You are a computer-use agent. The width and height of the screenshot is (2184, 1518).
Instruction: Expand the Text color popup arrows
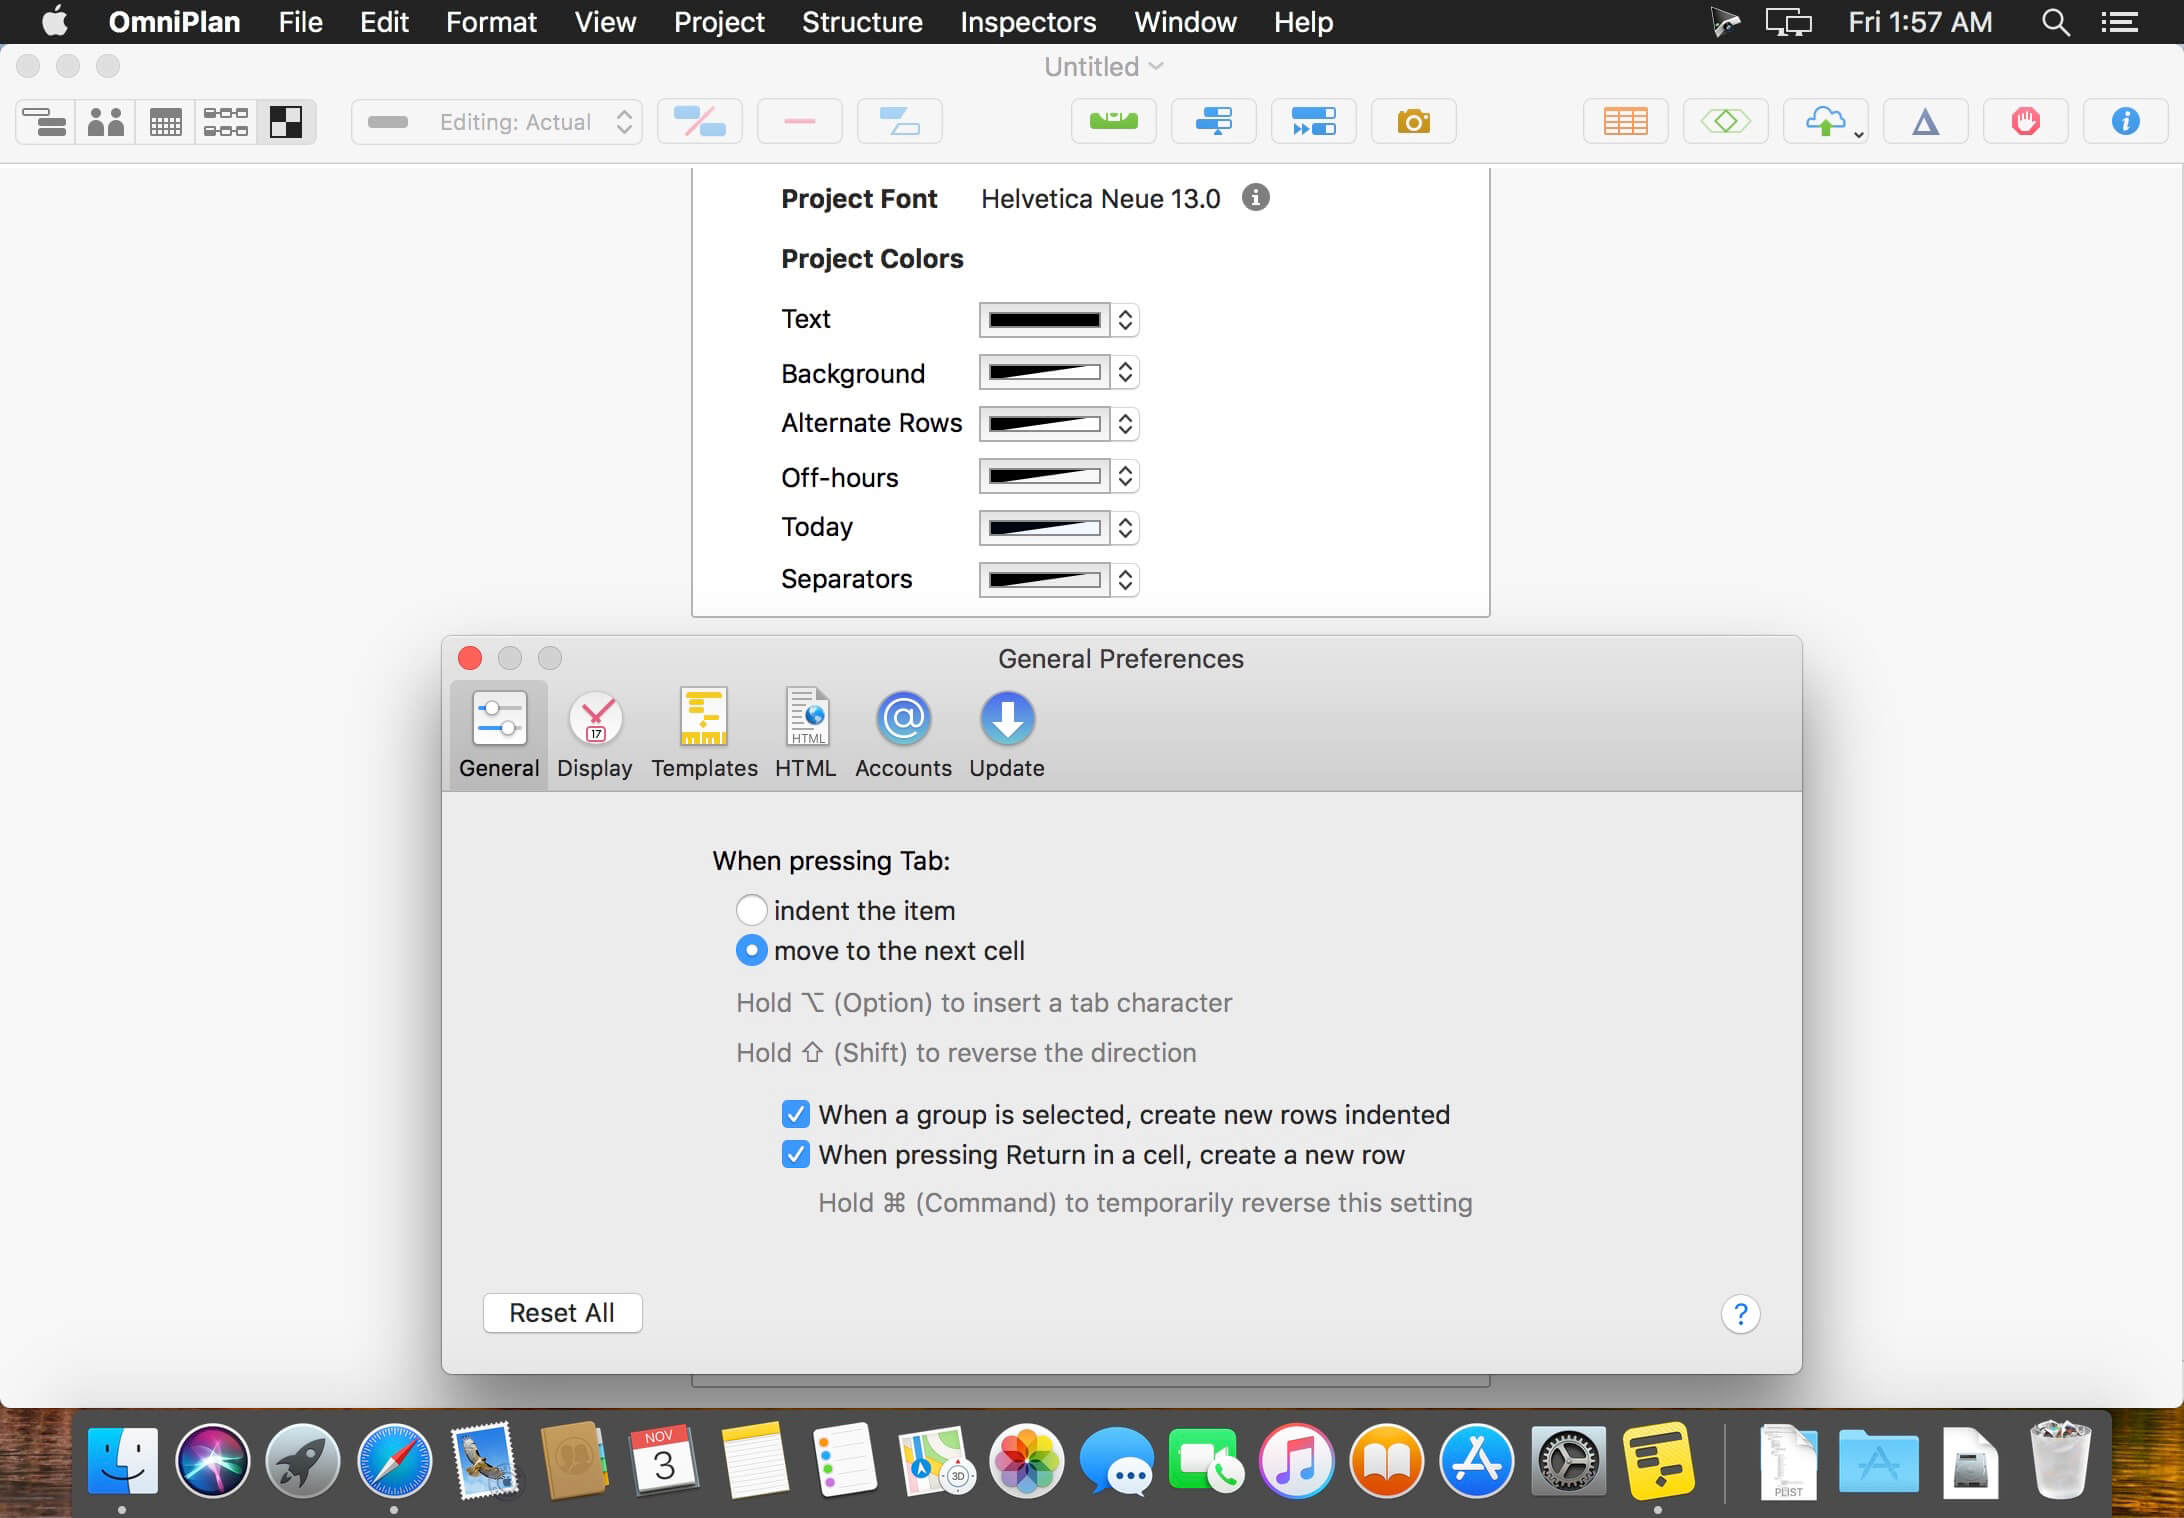pyautogui.click(x=1125, y=320)
